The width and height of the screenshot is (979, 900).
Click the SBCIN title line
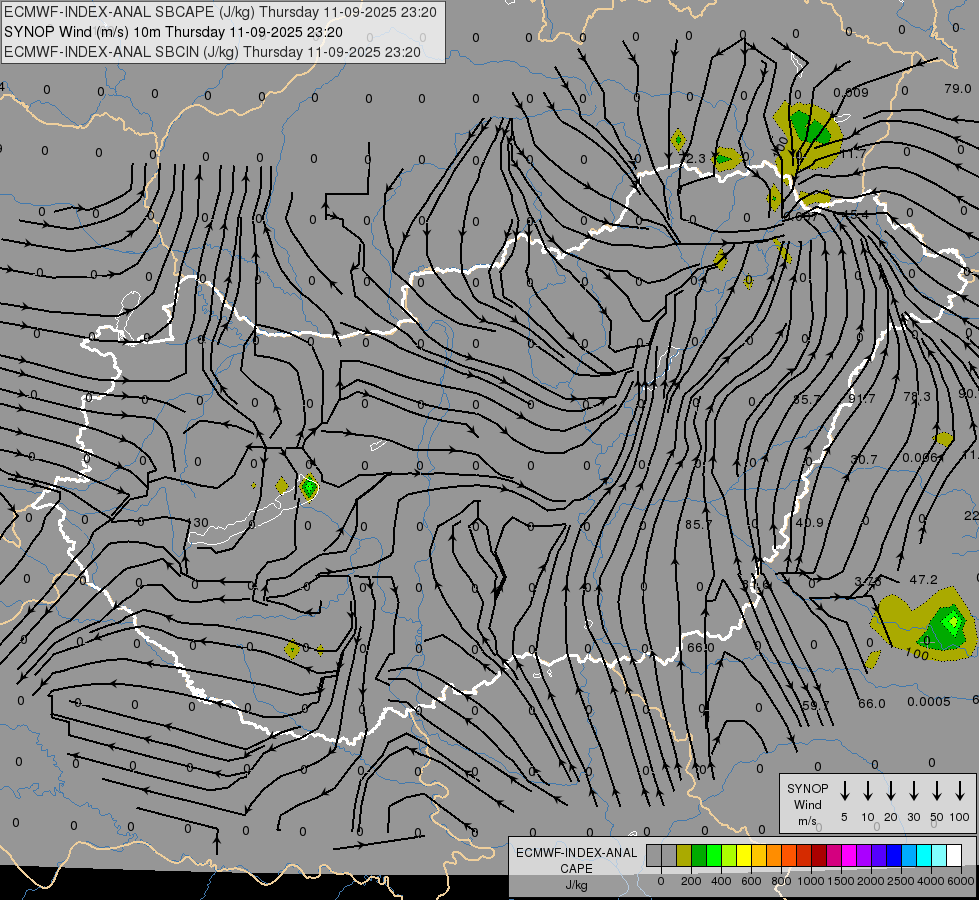coord(212,52)
